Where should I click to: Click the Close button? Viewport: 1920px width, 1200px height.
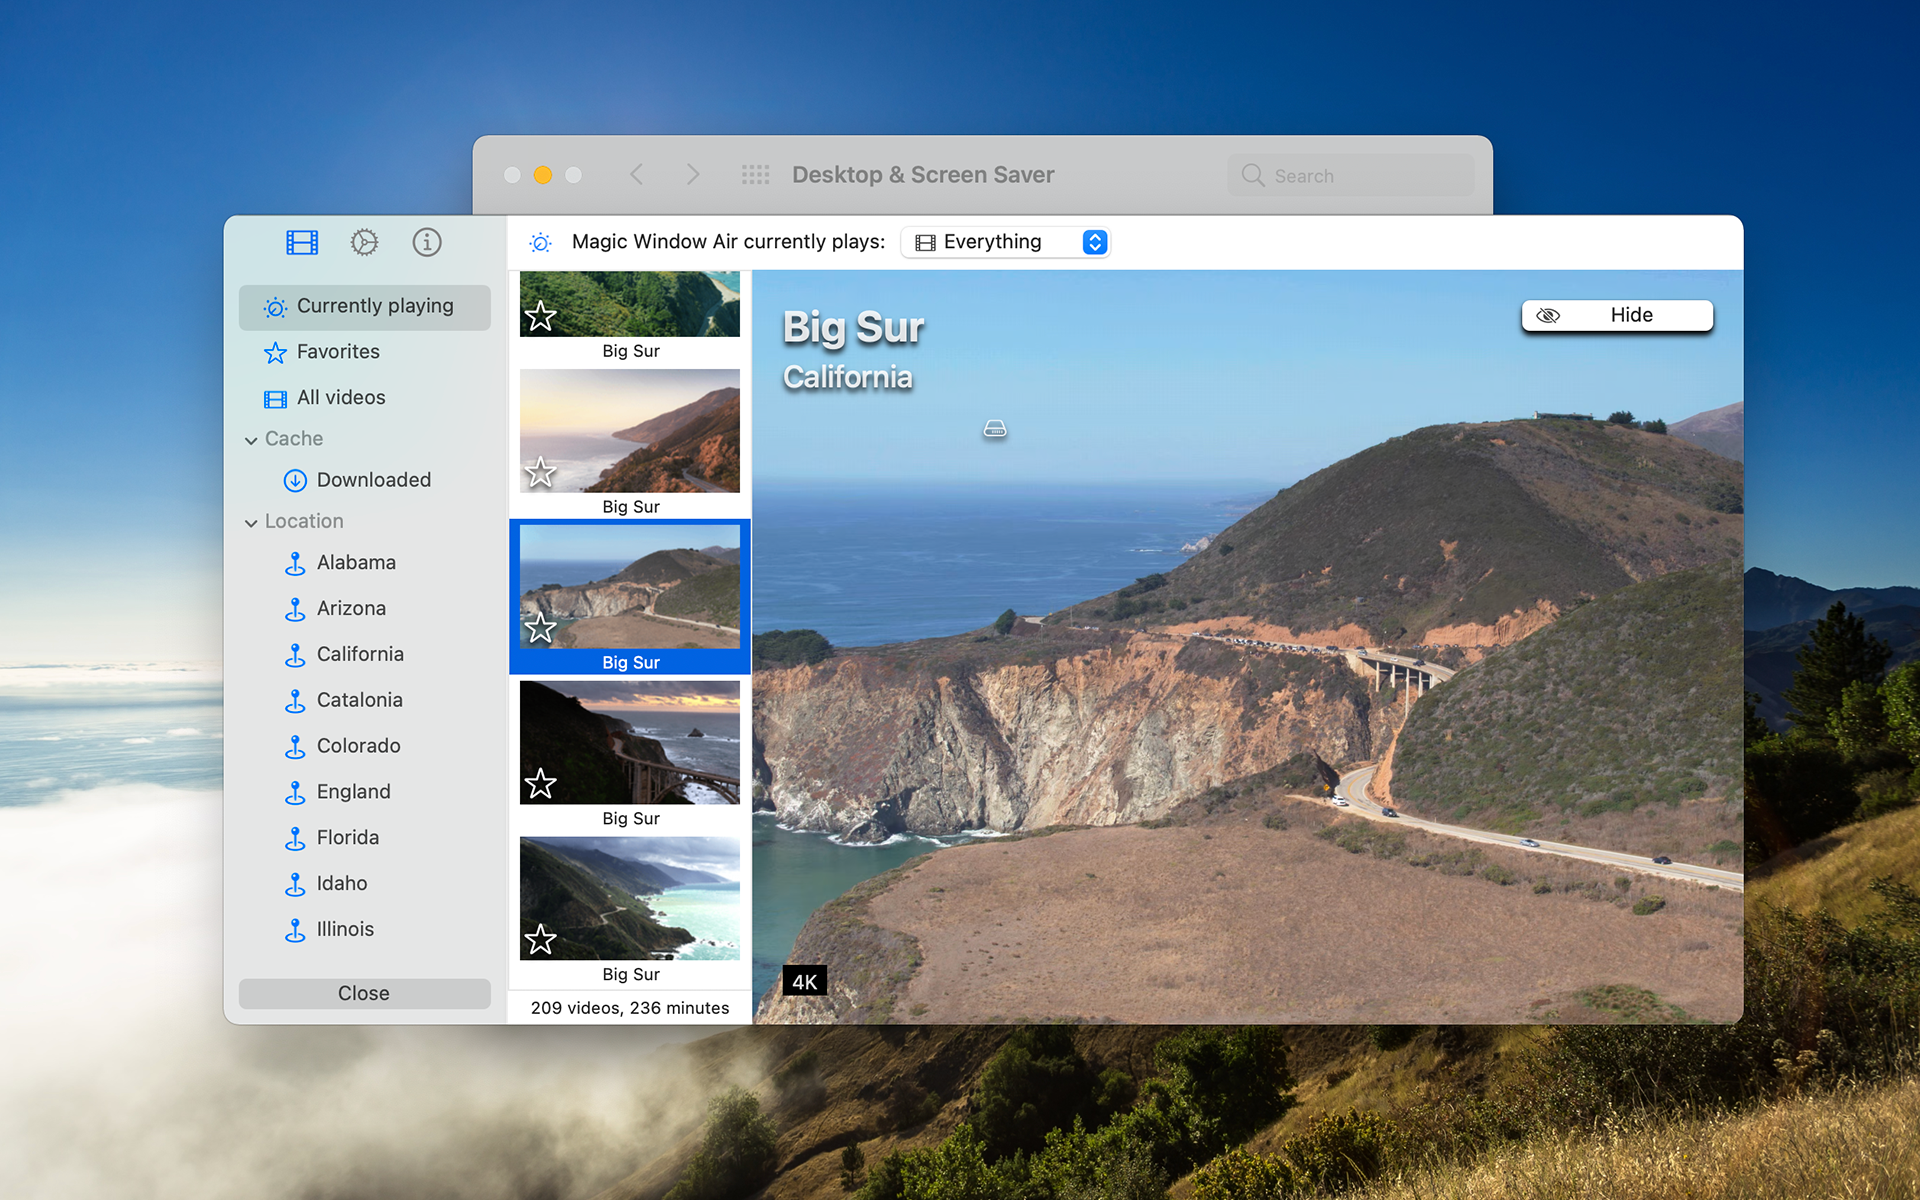(365, 991)
